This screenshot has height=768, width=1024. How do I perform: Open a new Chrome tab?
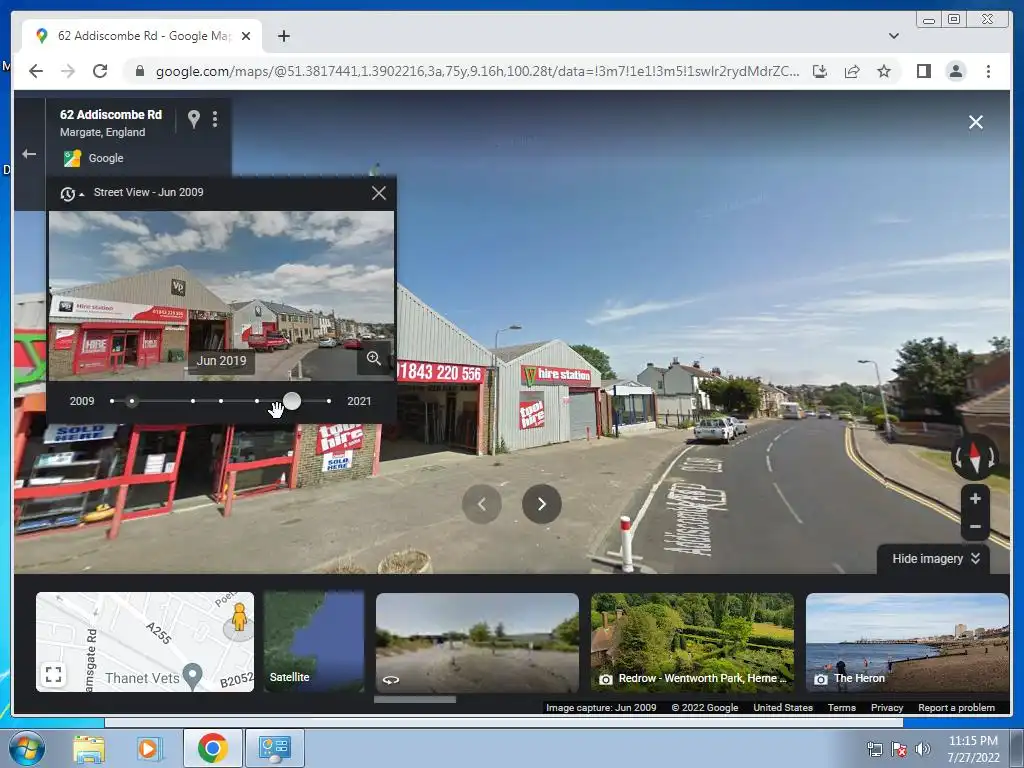283,36
